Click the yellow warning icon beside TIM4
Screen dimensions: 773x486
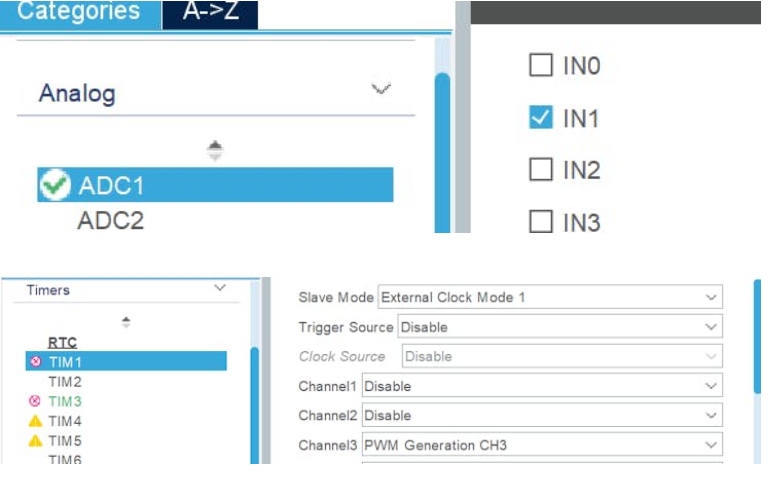pos(35,421)
